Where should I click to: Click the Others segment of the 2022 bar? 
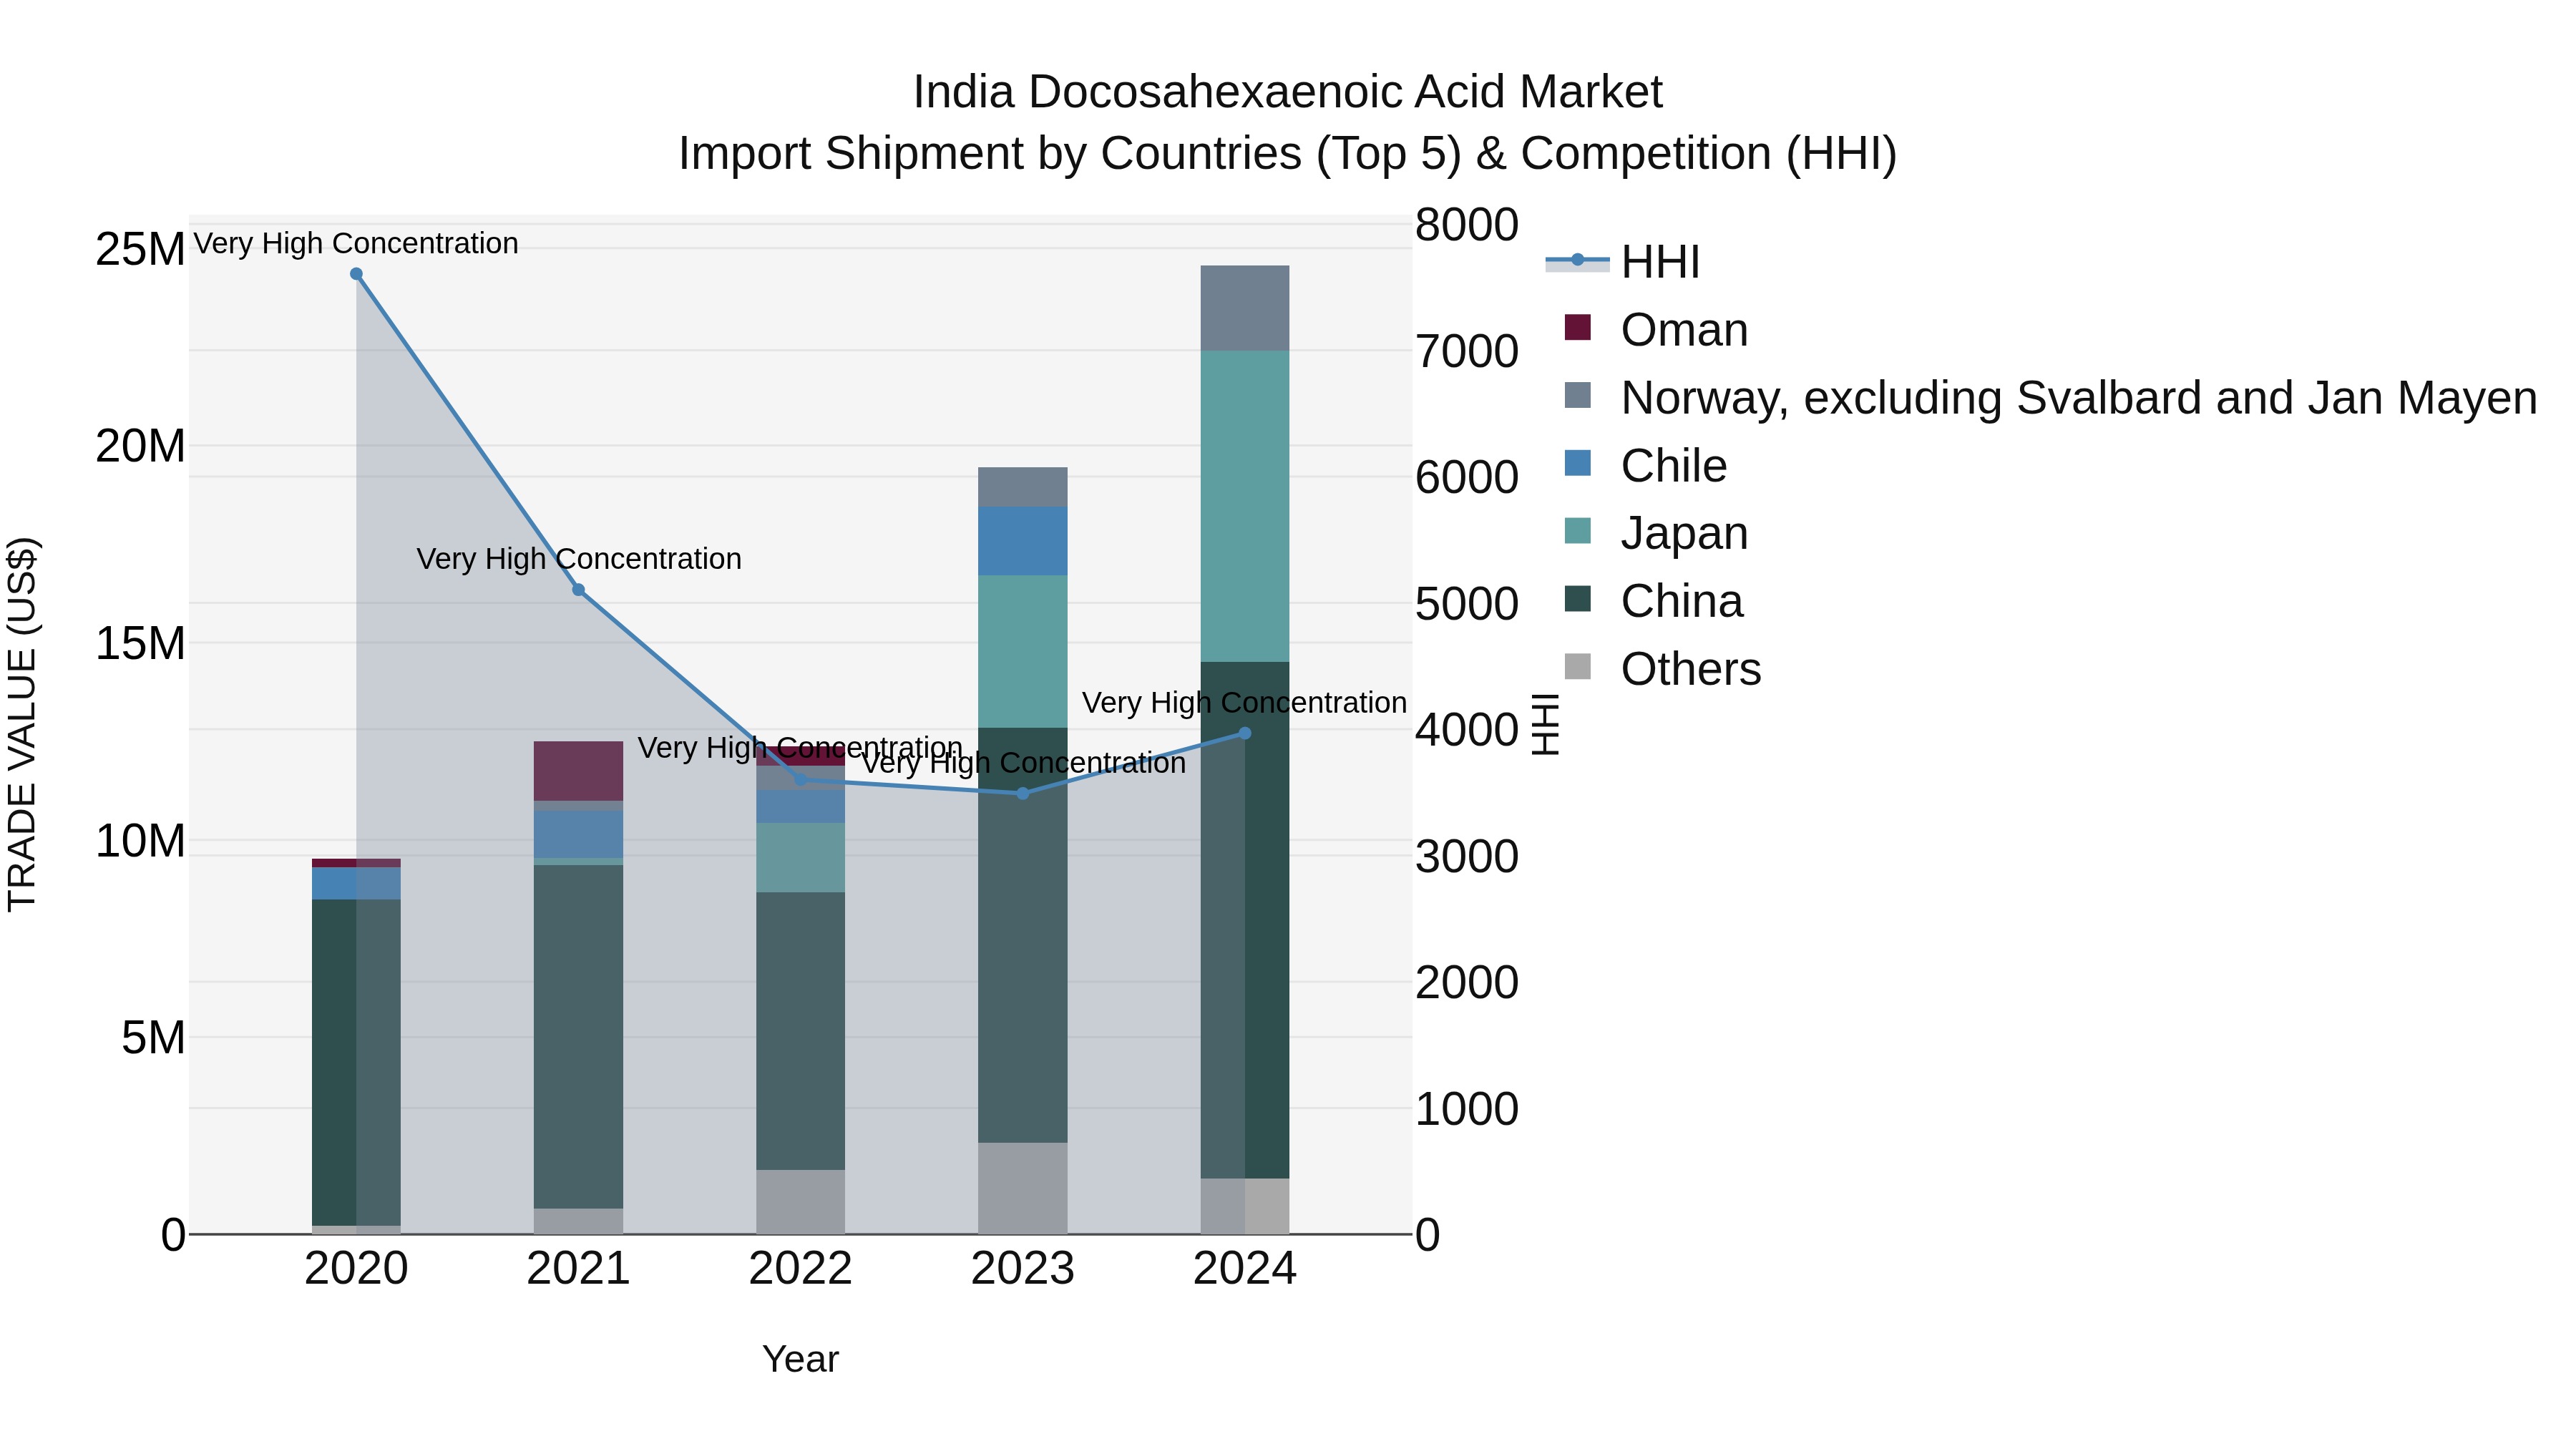(800, 1202)
